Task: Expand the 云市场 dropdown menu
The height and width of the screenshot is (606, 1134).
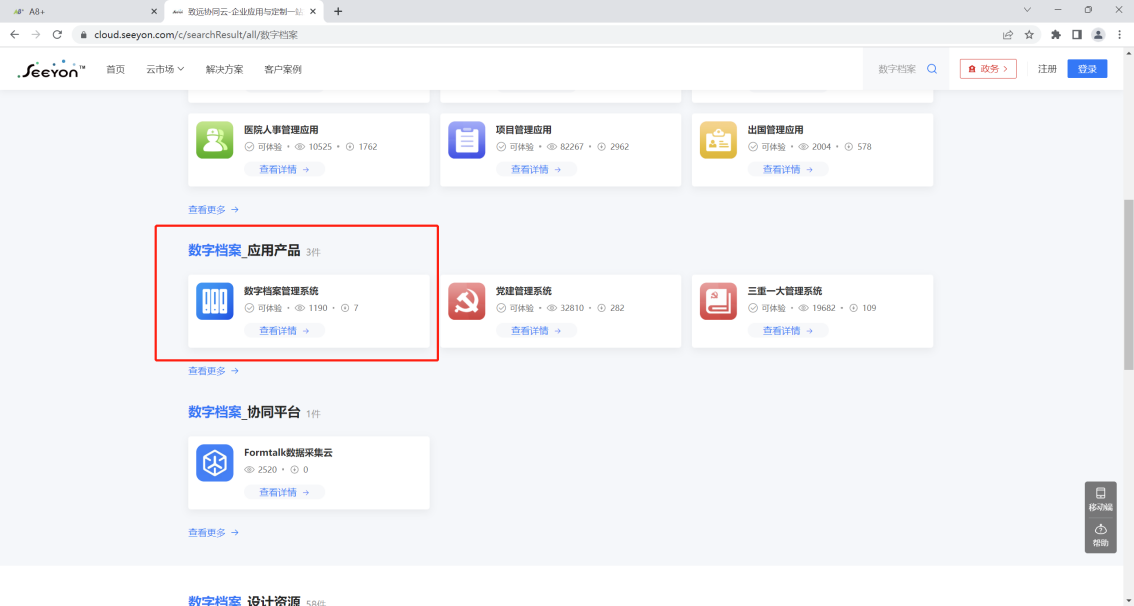Action: tap(165, 69)
